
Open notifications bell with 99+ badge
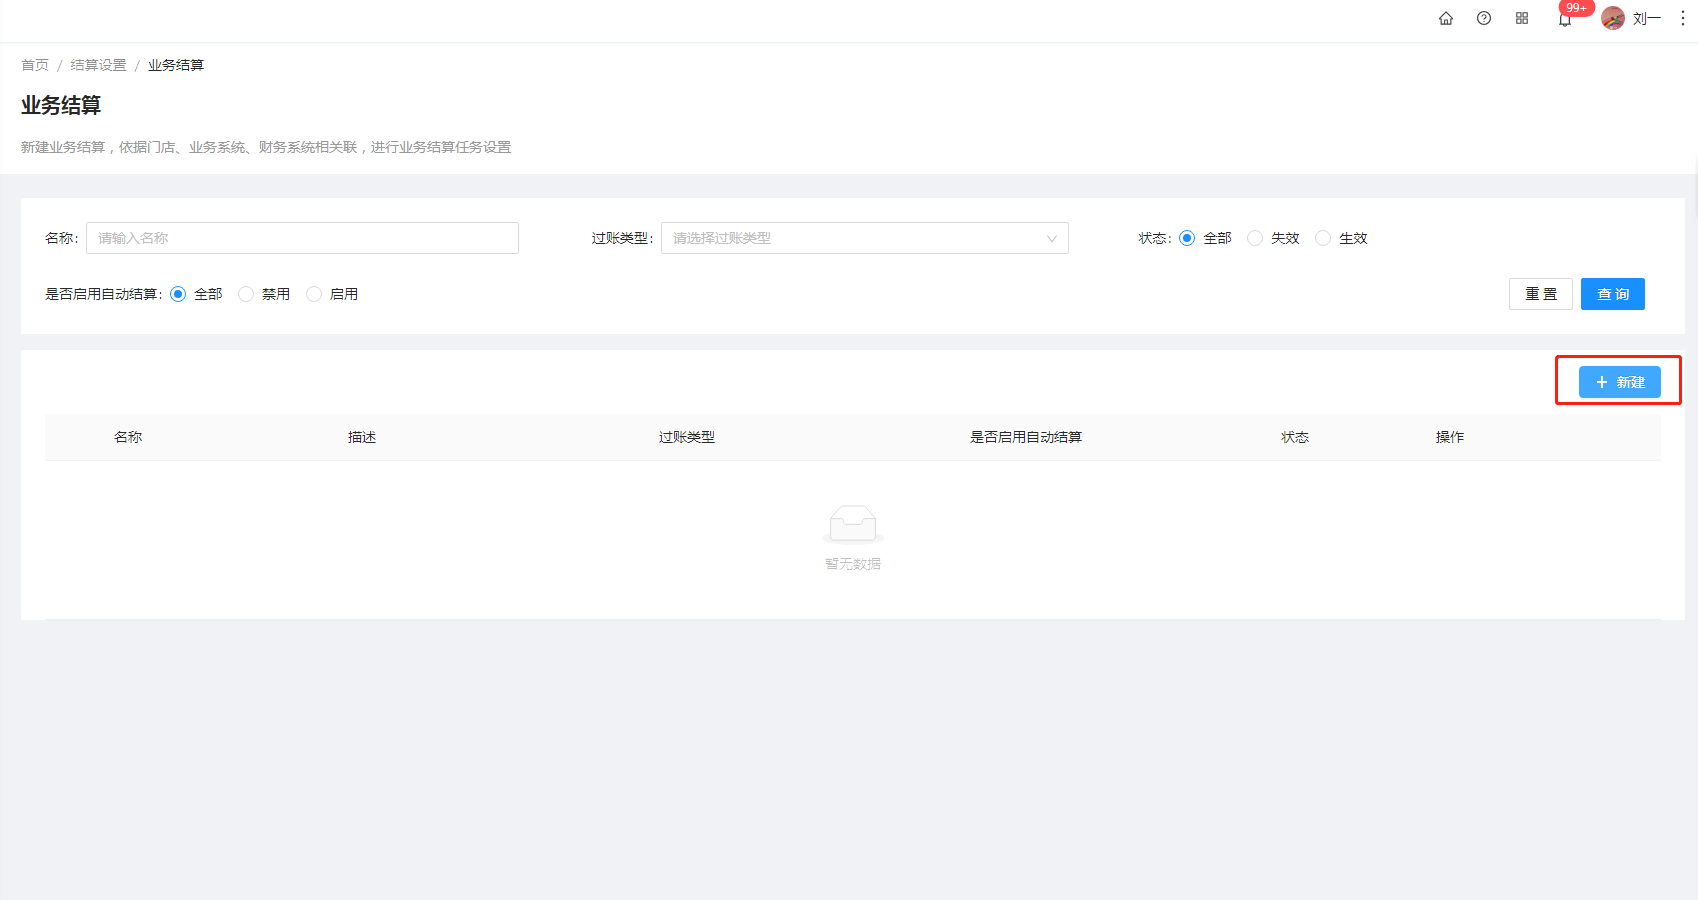point(1565,19)
